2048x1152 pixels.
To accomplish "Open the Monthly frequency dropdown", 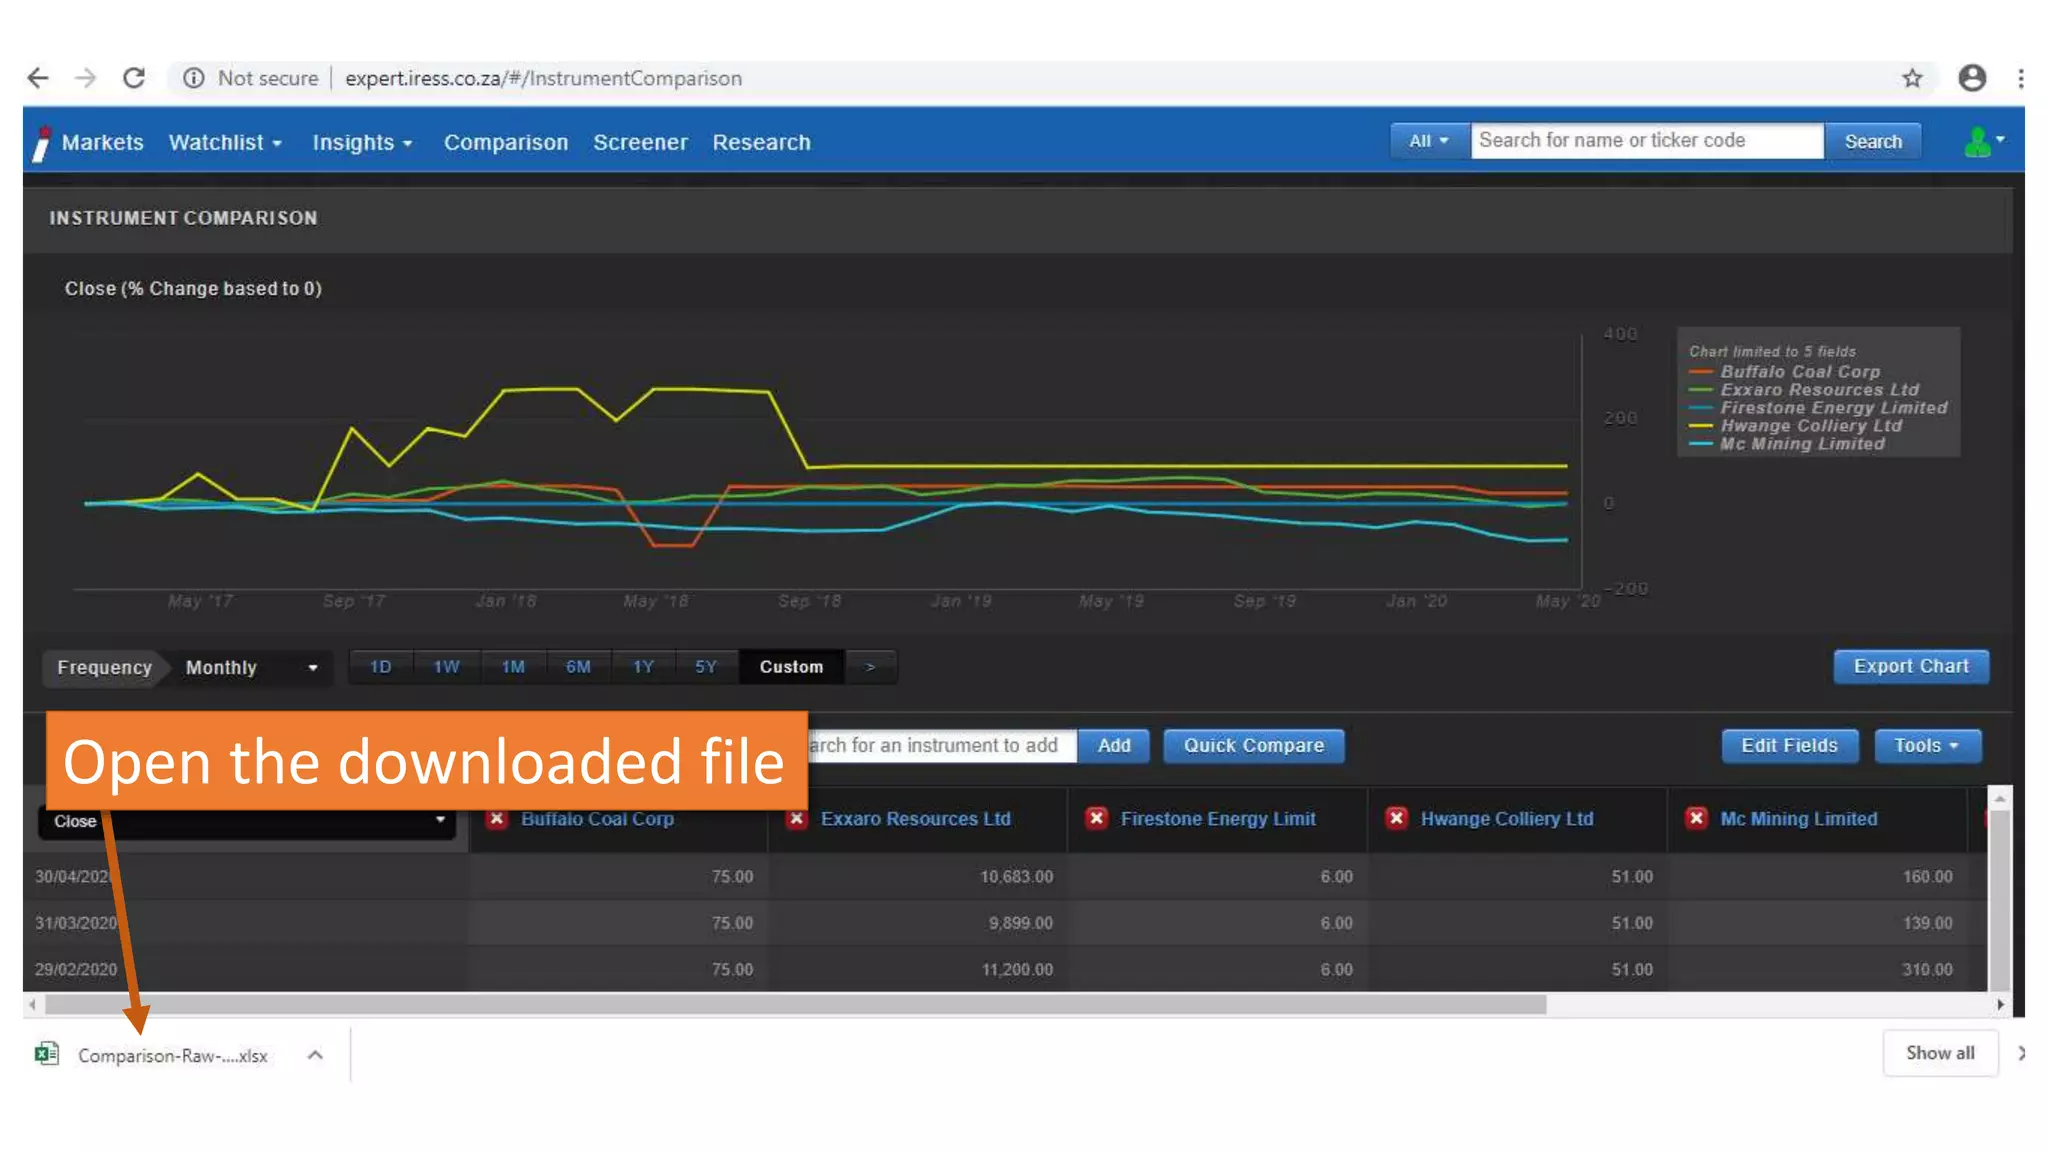I will 250,667.
